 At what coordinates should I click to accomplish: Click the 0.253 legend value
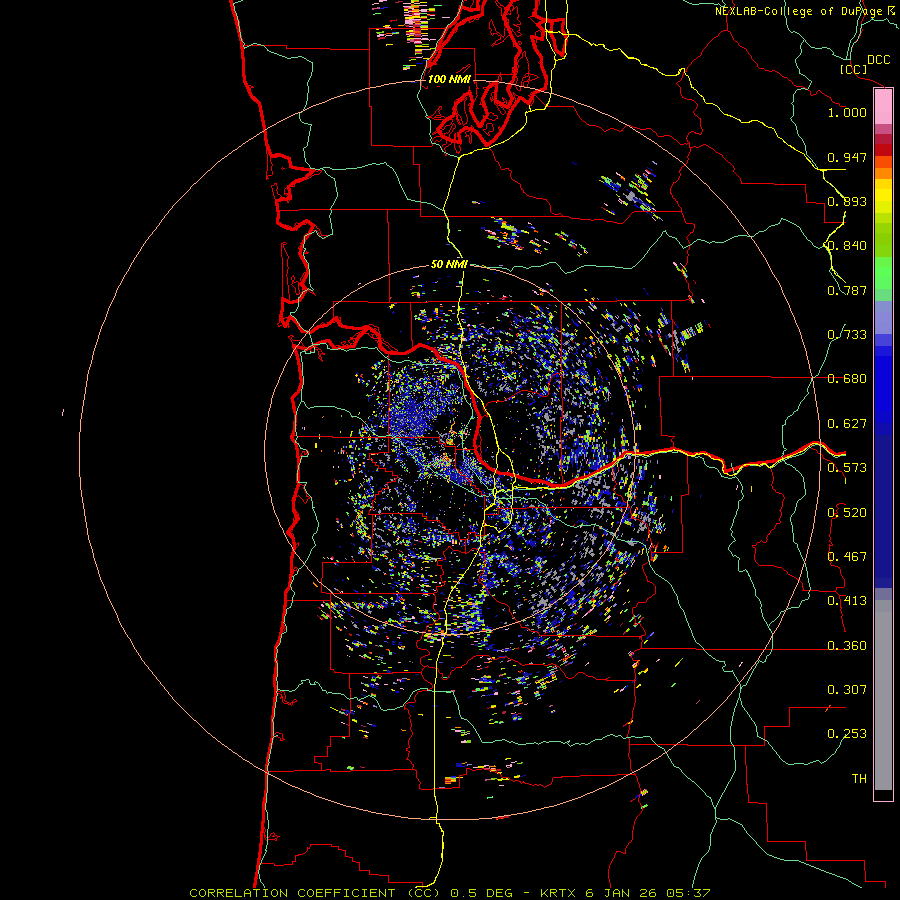[847, 734]
